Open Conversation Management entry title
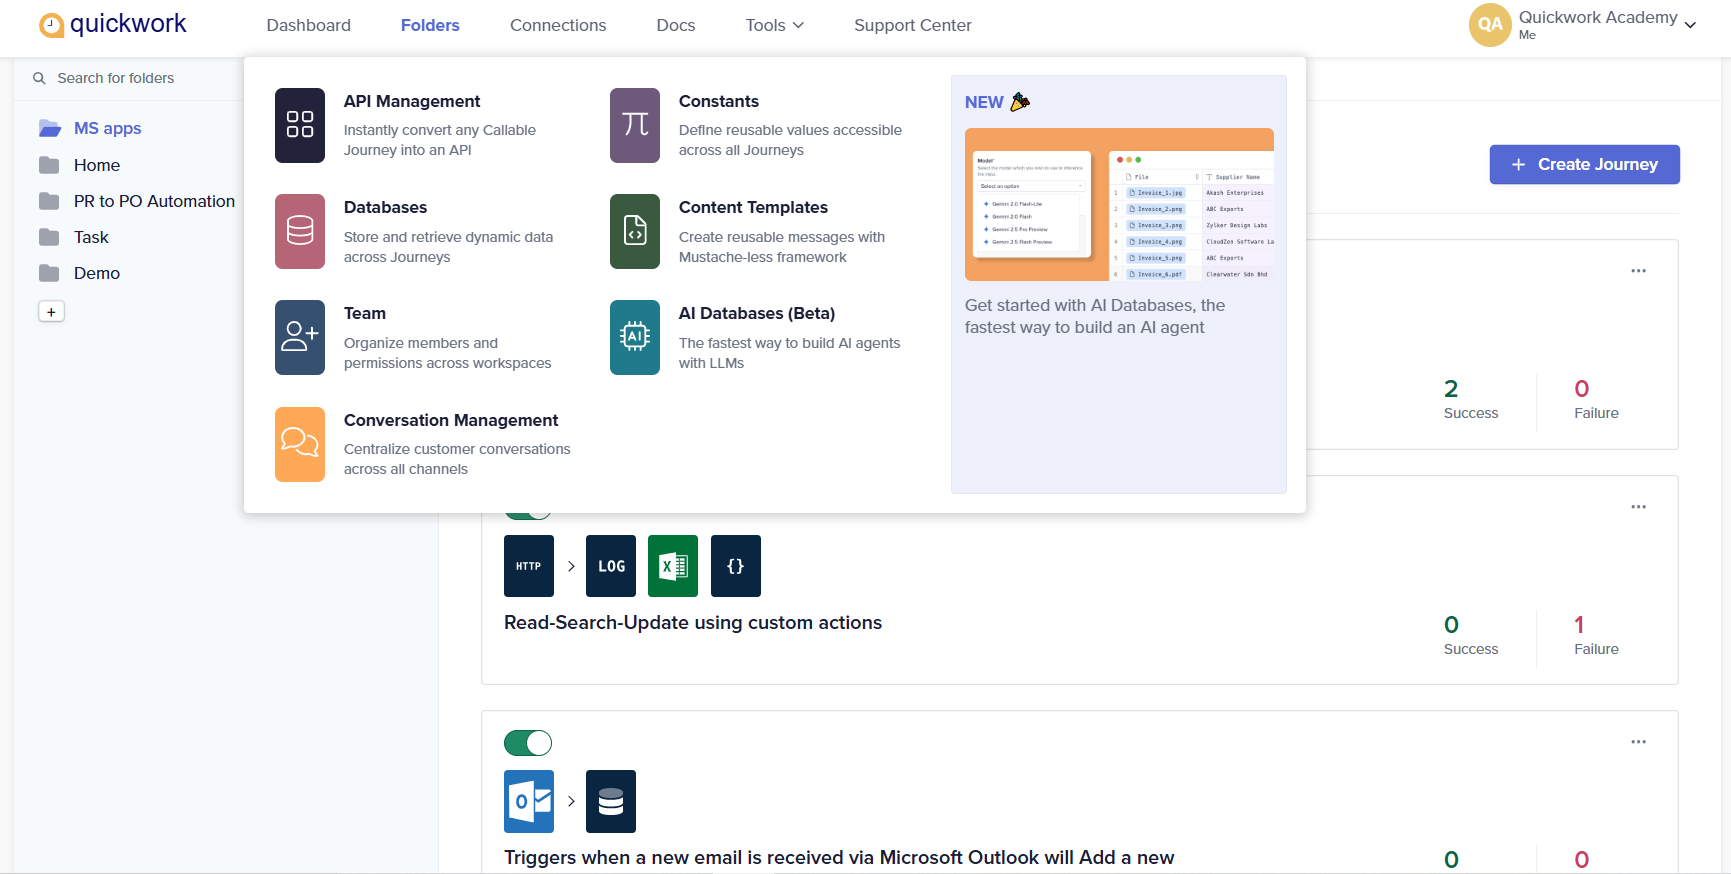1731x874 pixels. coord(451,420)
